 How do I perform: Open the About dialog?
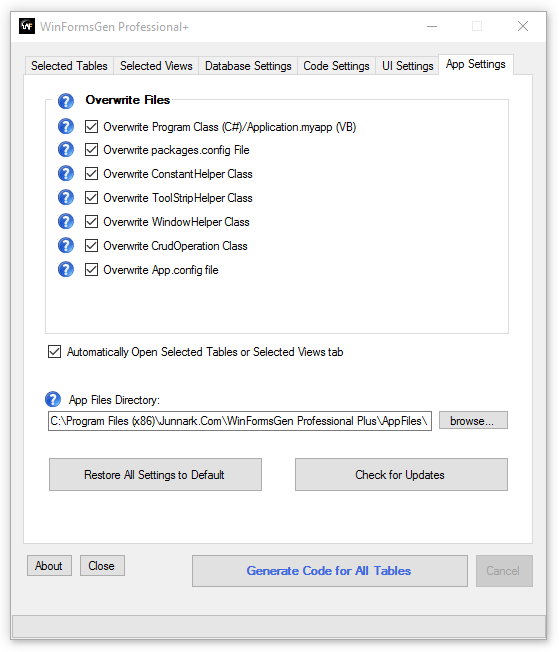[x=49, y=566]
